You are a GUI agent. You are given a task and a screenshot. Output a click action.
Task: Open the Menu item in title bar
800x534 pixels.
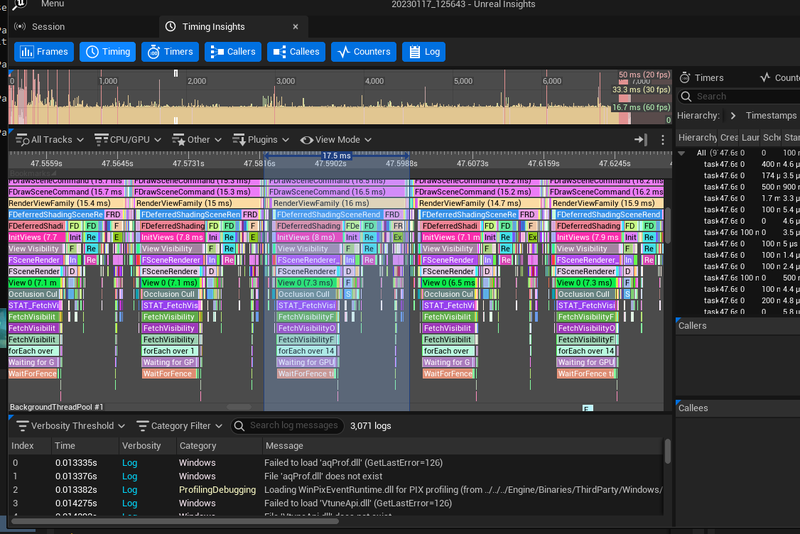point(53,4)
